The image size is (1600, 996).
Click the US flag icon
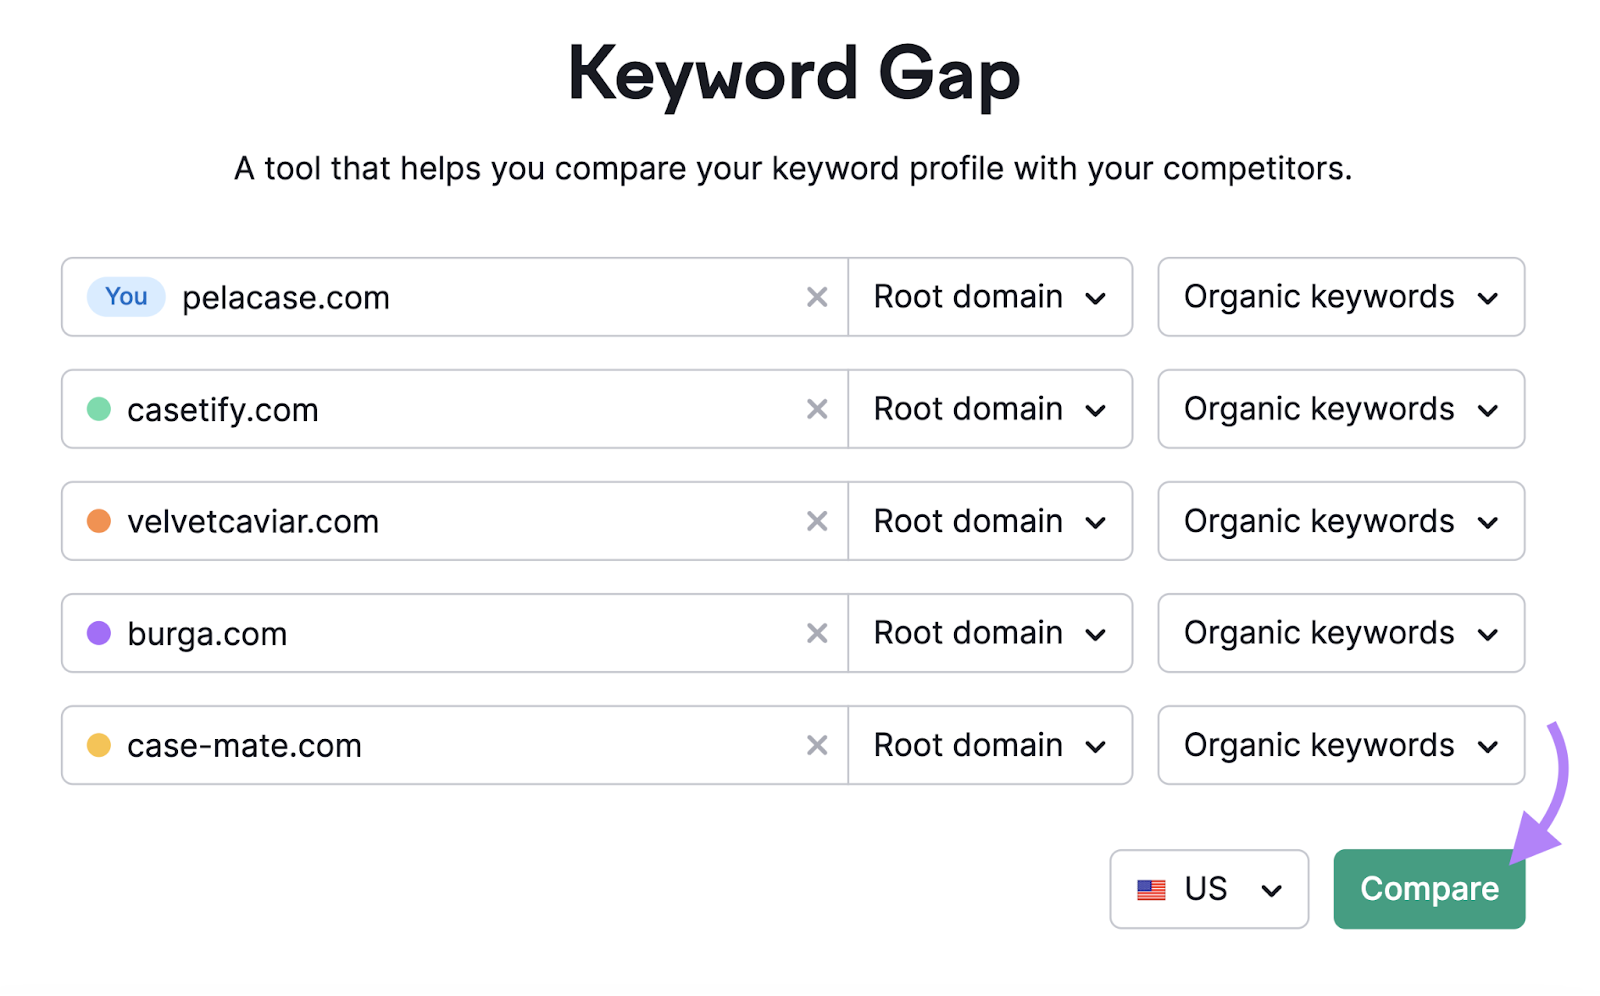click(1151, 888)
